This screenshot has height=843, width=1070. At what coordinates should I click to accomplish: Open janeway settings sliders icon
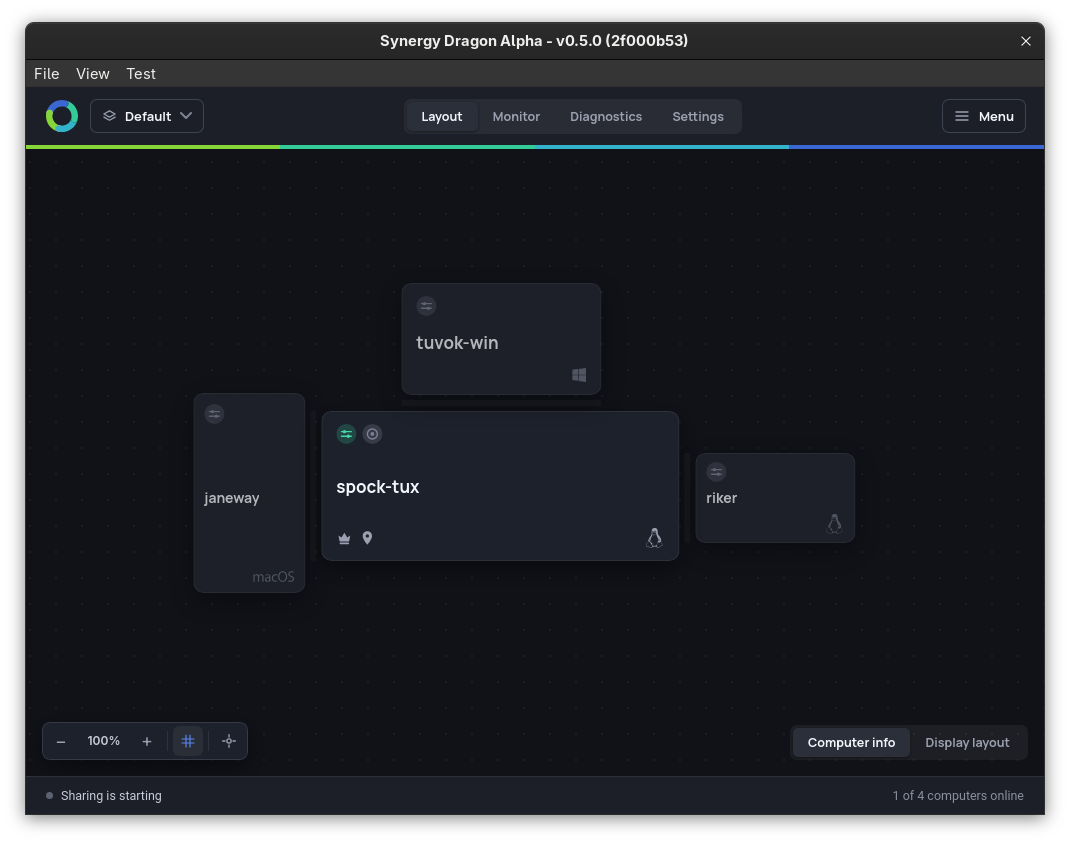point(214,414)
